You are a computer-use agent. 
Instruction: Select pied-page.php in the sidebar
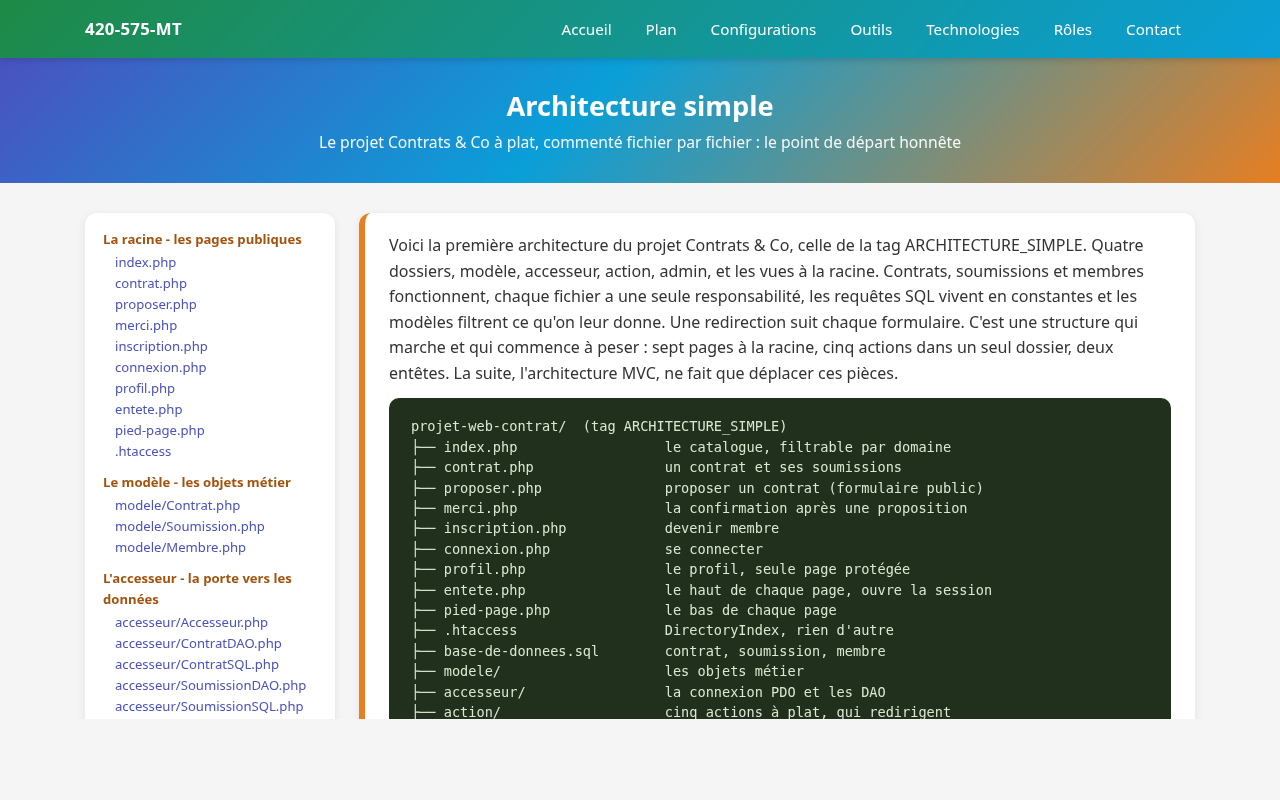point(160,430)
